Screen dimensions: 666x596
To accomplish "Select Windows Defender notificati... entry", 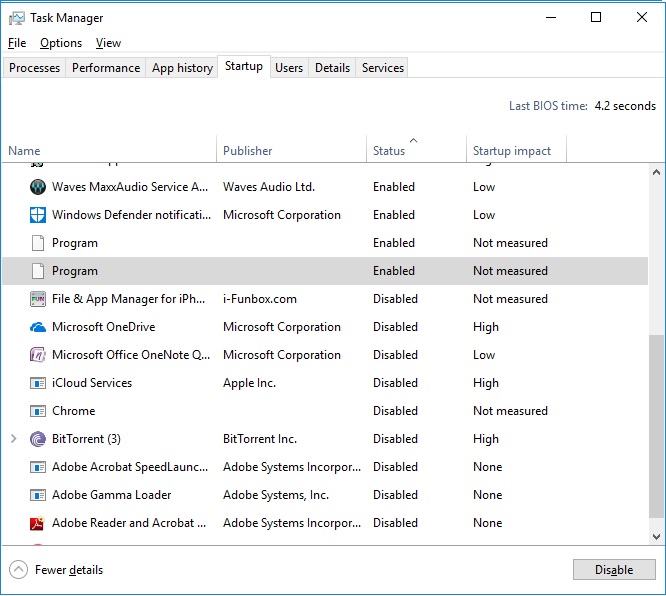I will point(131,215).
